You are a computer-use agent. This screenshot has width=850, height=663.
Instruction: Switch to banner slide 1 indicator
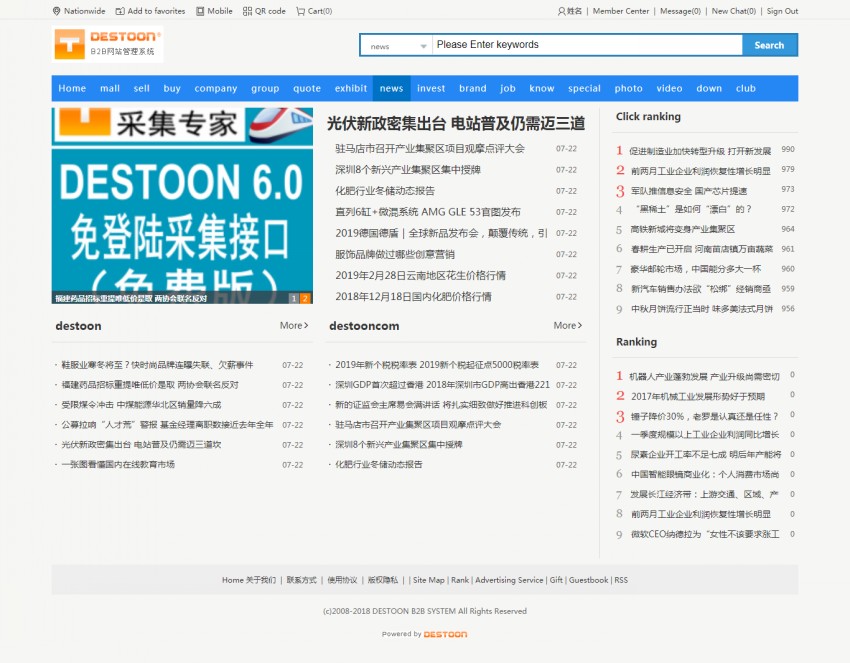pos(294,298)
